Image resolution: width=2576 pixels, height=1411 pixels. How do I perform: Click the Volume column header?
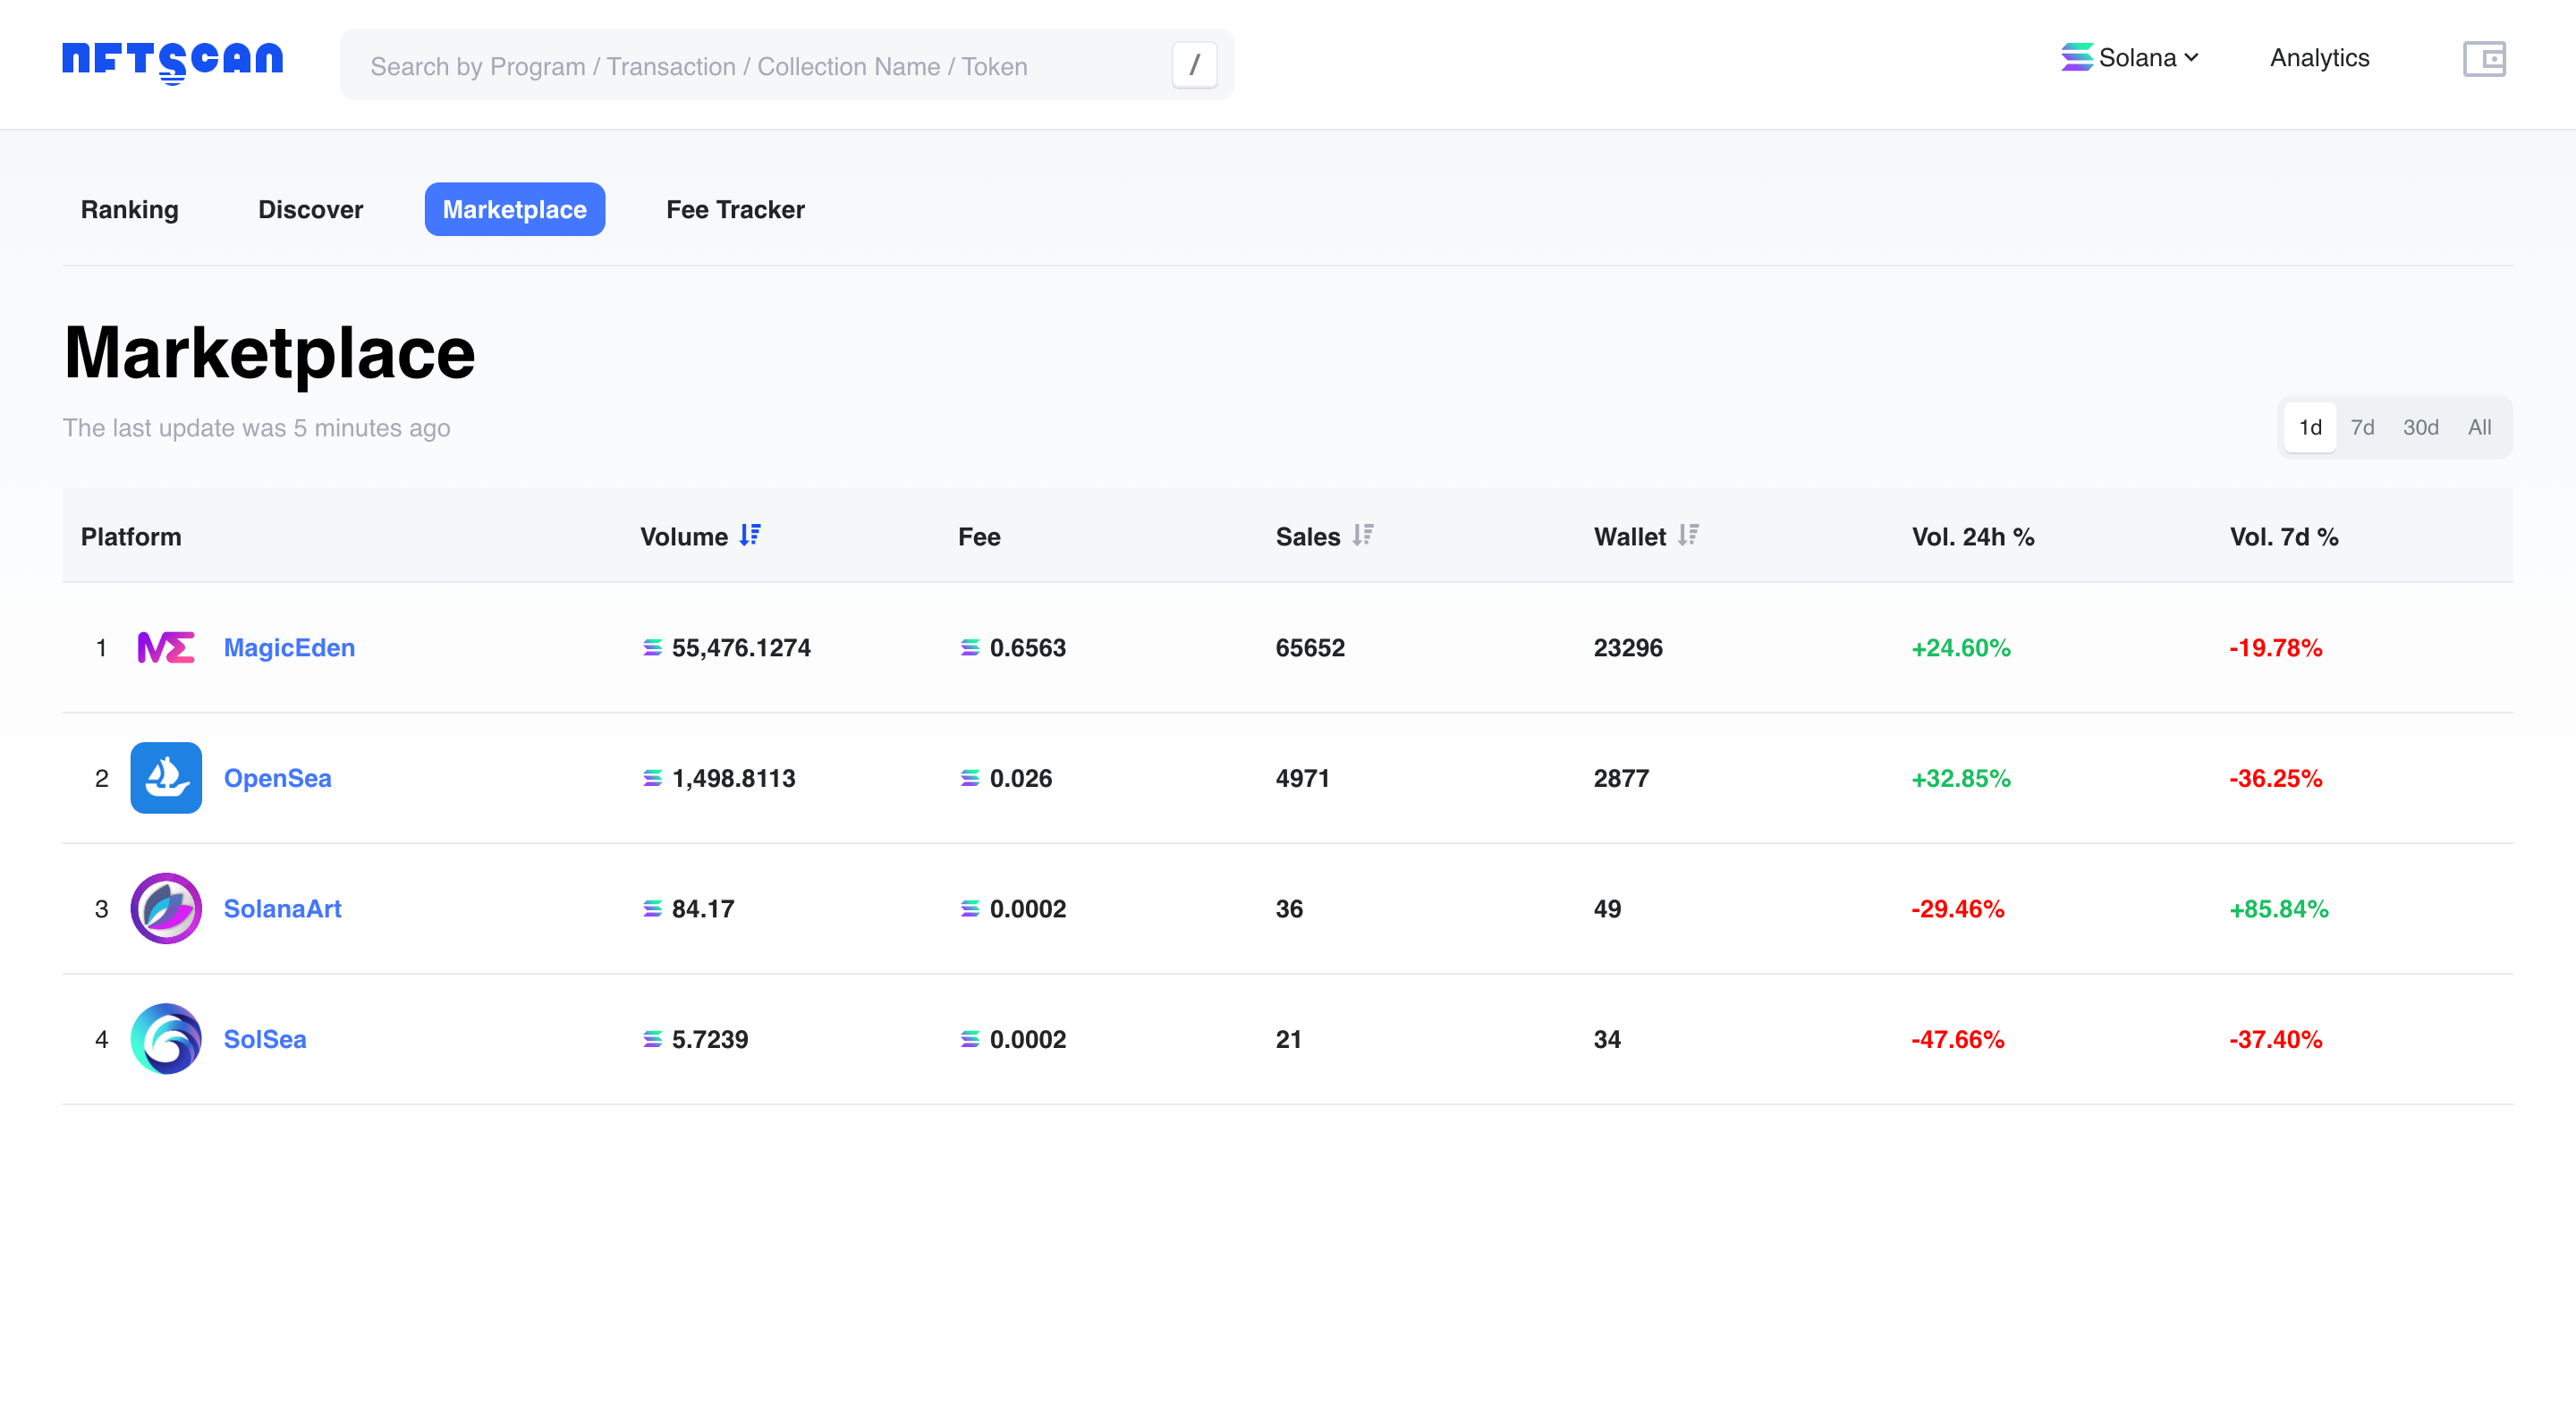tap(684, 537)
